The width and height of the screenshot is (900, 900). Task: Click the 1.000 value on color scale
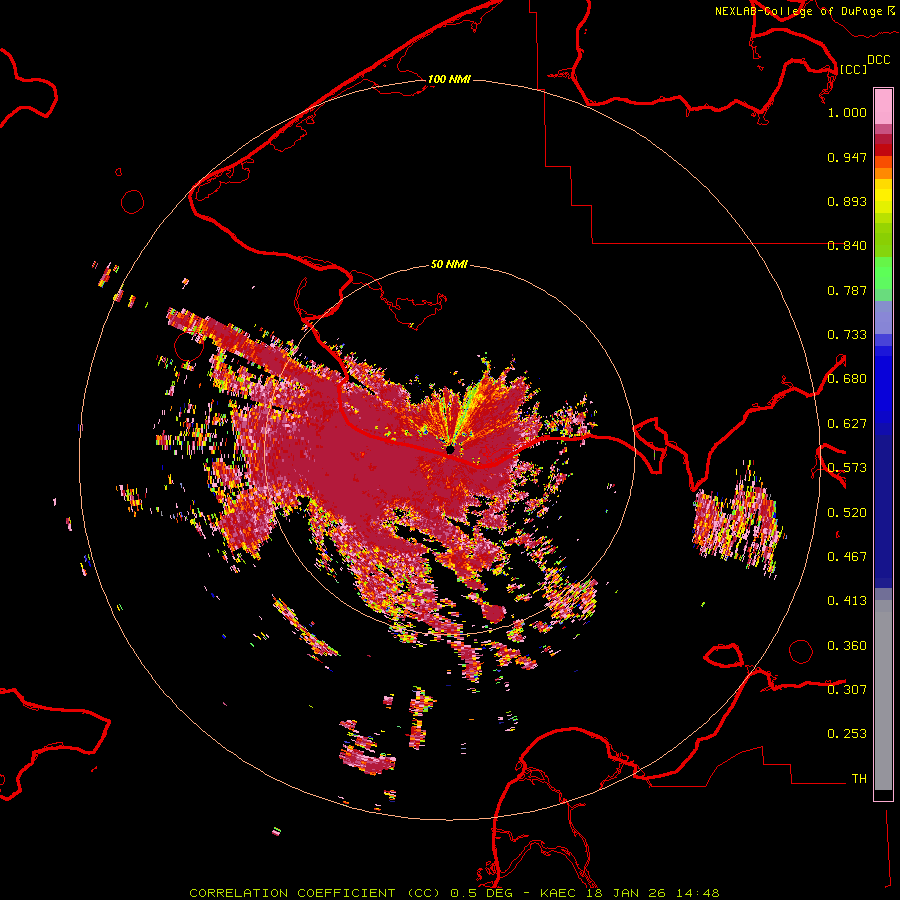tap(847, 112)
